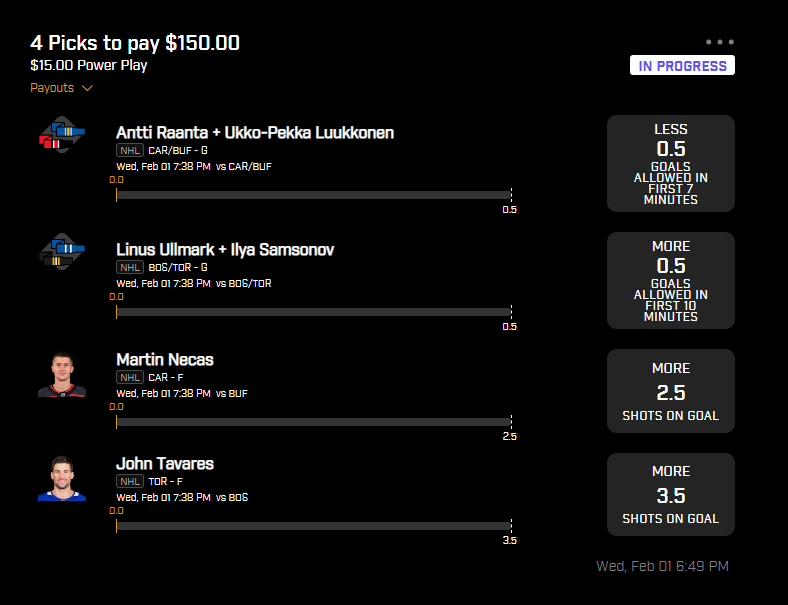Select the John Tavares player name
This screenshot has height=605, width=788.
[165, 464]
